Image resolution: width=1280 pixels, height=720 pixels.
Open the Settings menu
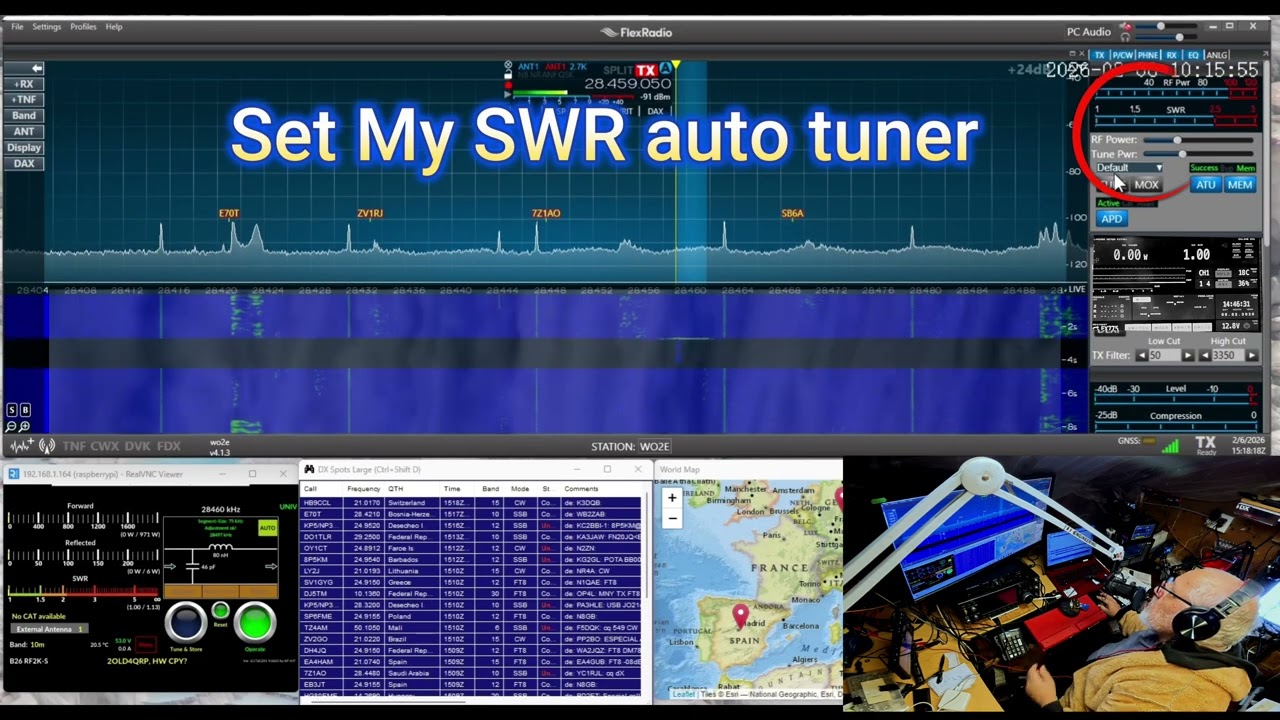tap(47, 27)
